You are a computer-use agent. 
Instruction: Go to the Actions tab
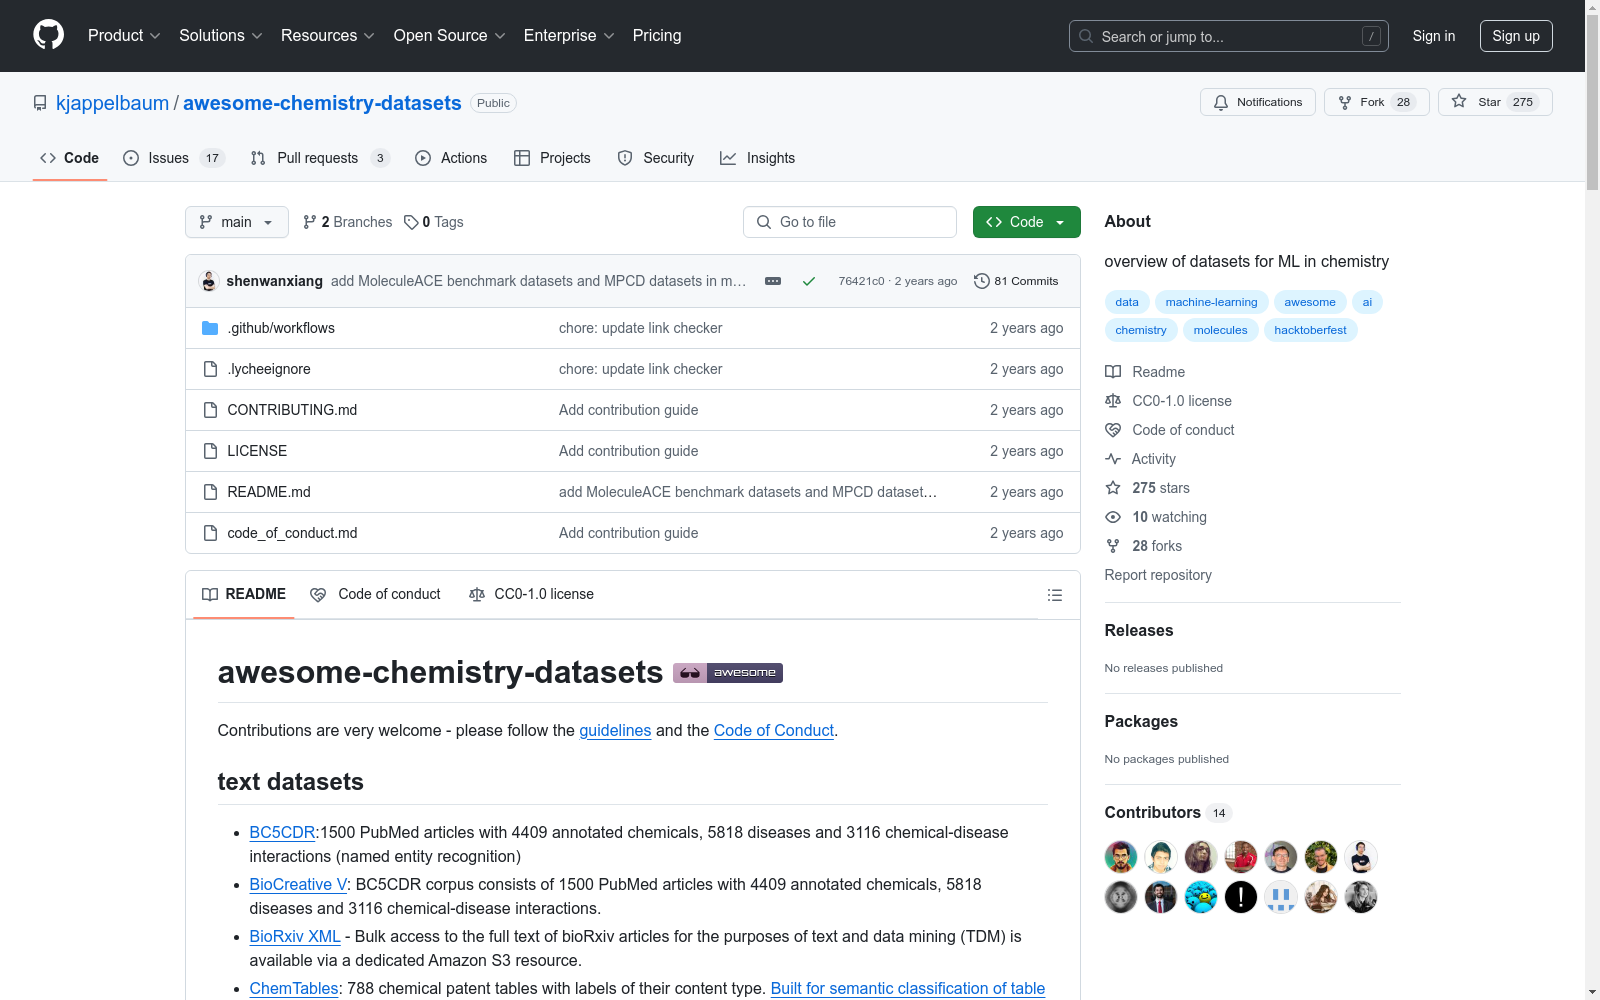pyautogui.click(x=451, y=158)
